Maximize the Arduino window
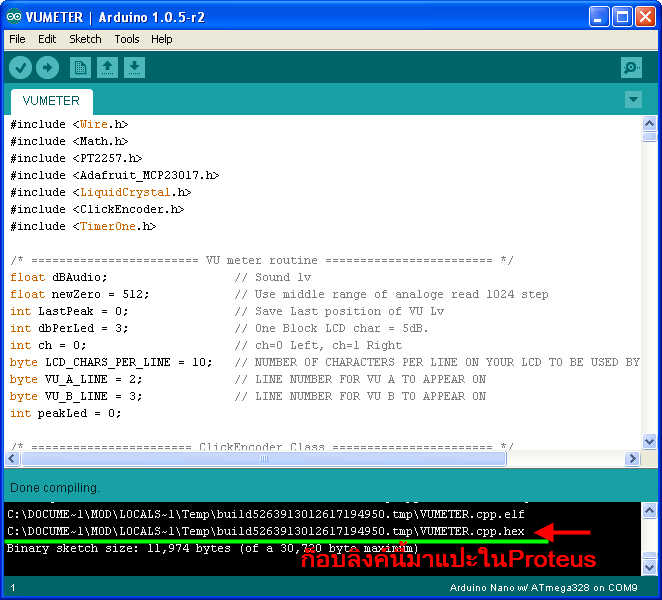This screenshot has width=662, height=600. pos(622,17)
